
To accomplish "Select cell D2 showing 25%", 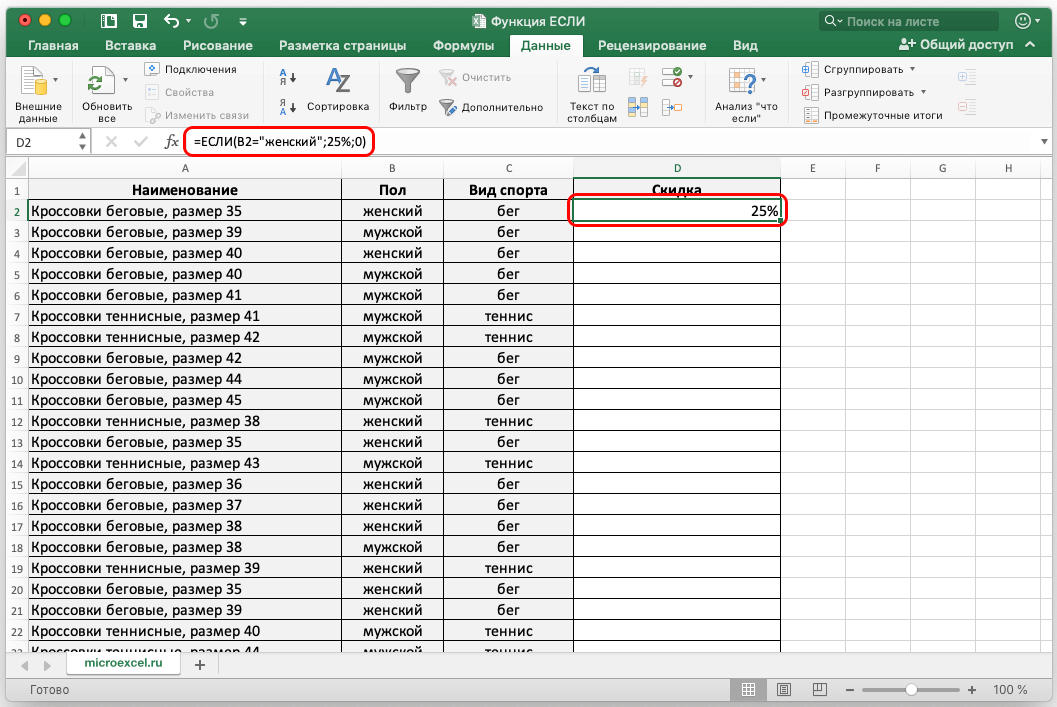I will click(x=677, y=211).
